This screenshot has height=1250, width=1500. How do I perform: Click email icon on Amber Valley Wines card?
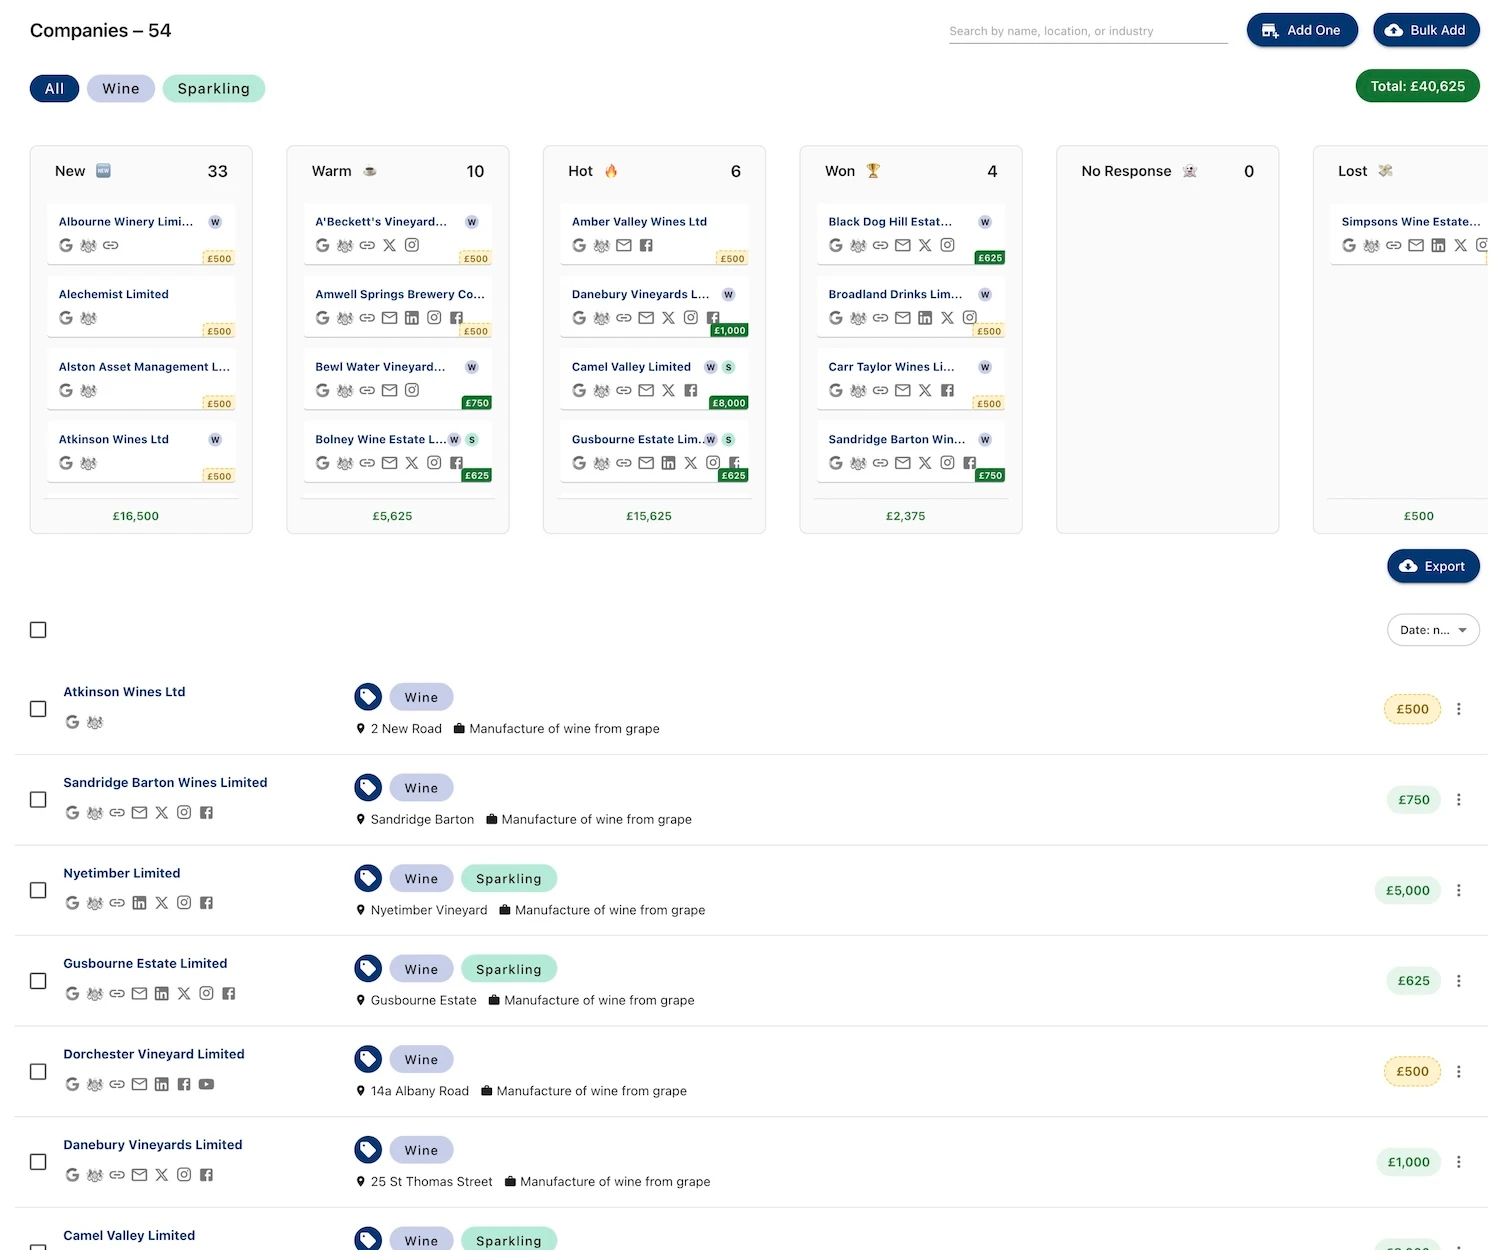coord(624,245)
